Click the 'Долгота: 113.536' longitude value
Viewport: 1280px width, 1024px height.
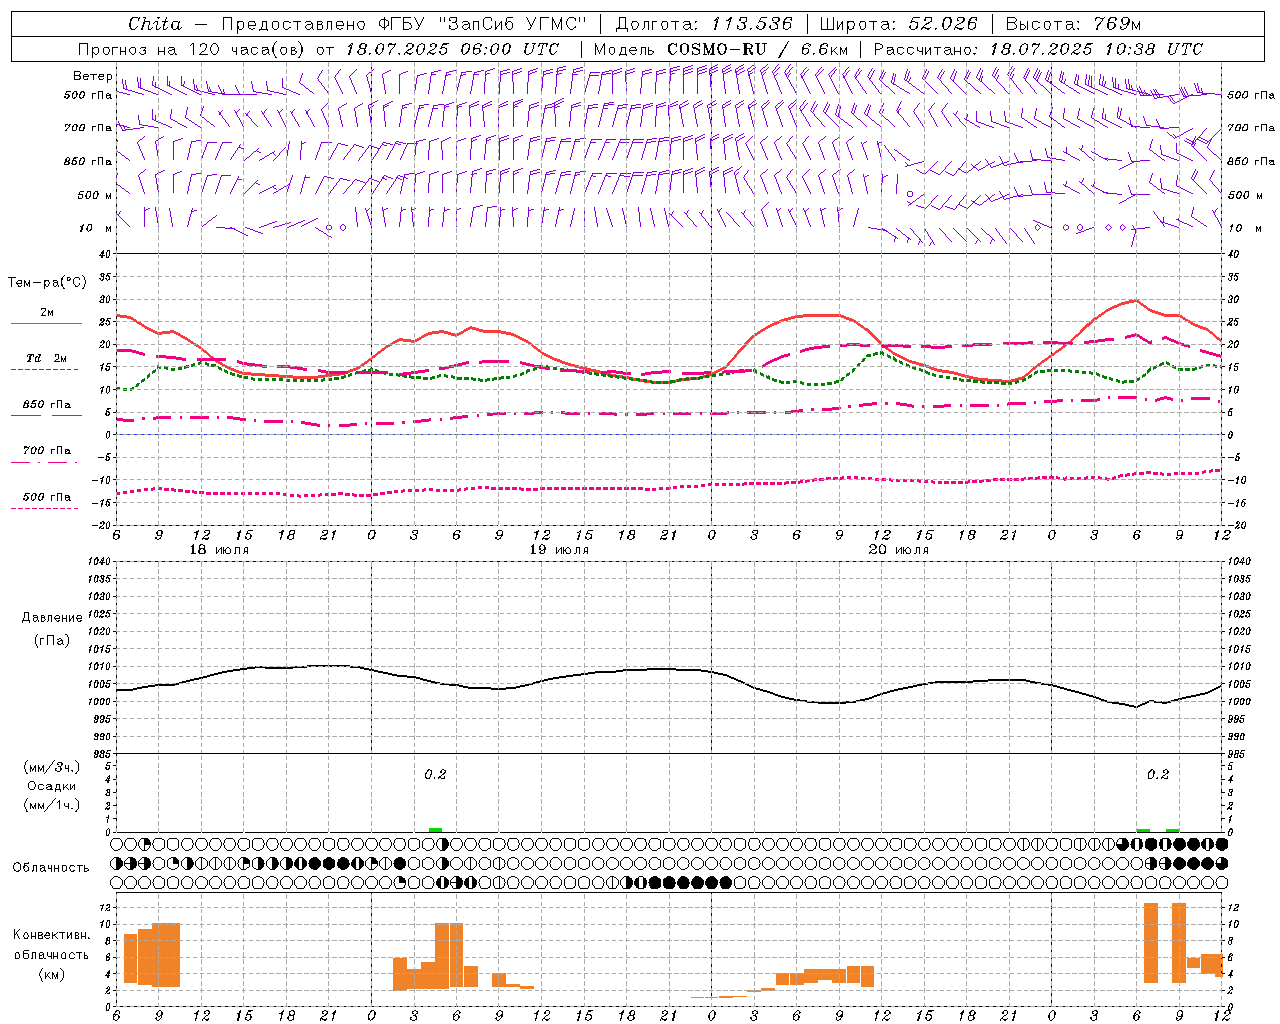click(x=704, y=24)
